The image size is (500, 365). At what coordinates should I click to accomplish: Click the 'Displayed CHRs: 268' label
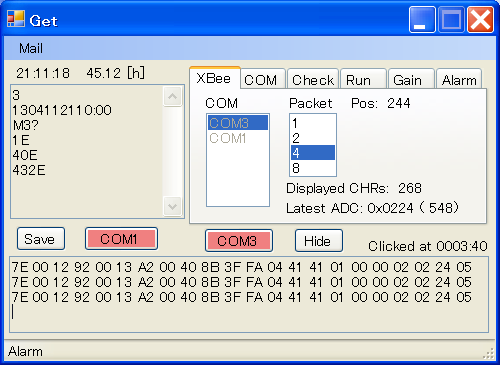click(x=354, y=188)
